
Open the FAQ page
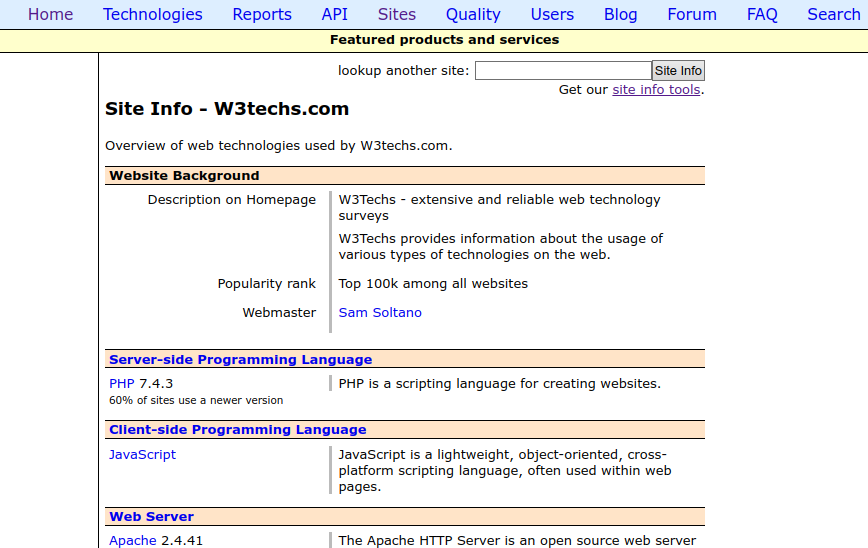coord(762,14)
